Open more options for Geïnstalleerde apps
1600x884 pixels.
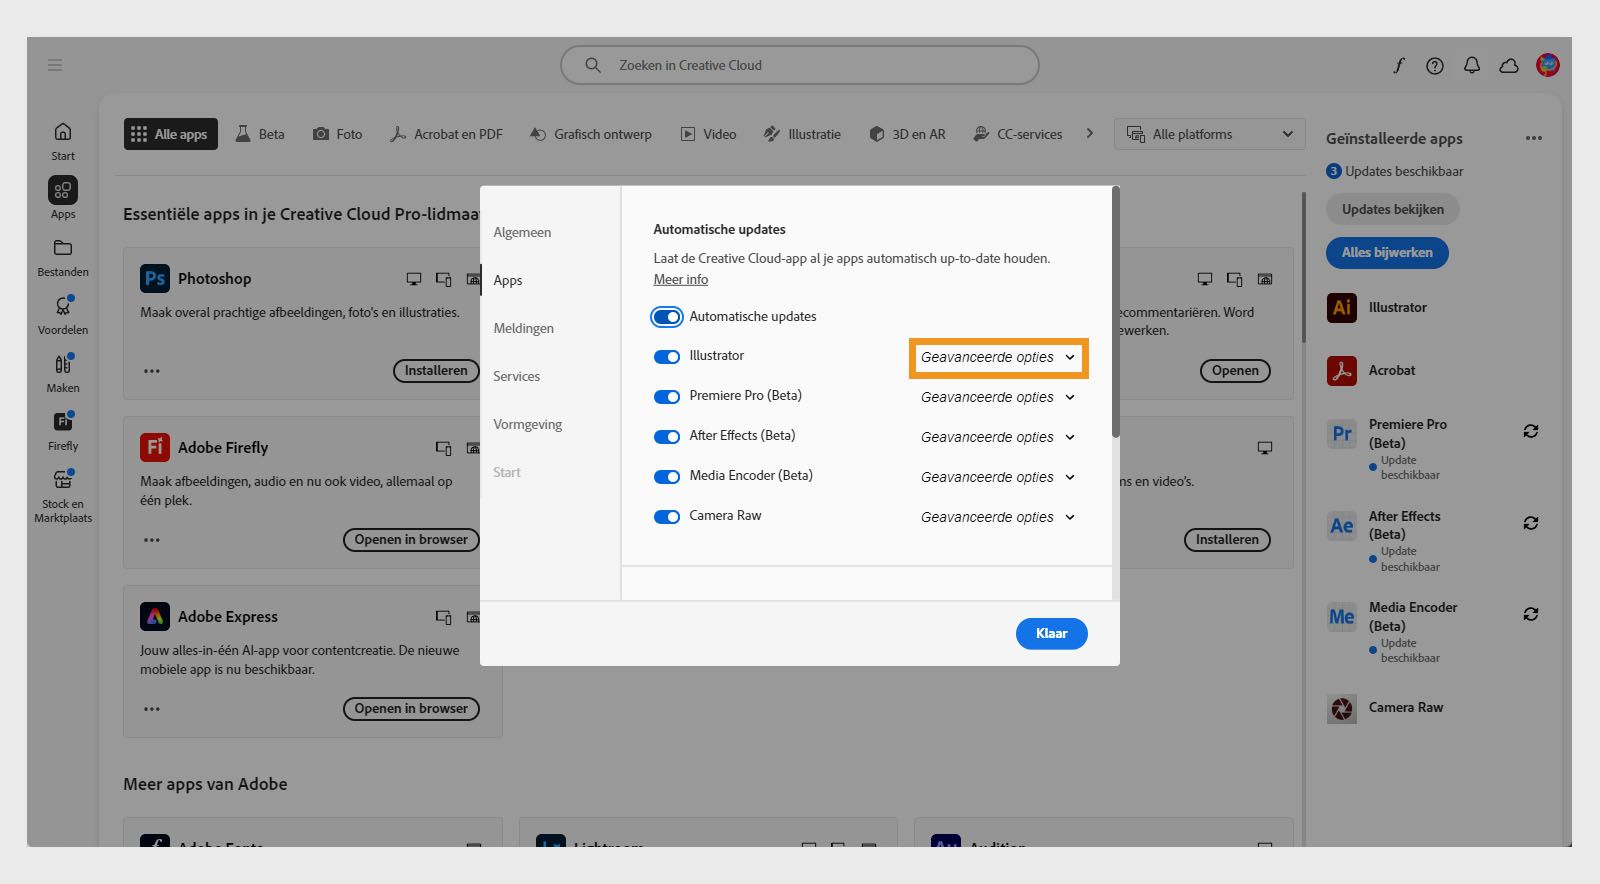pos(1534,138)
